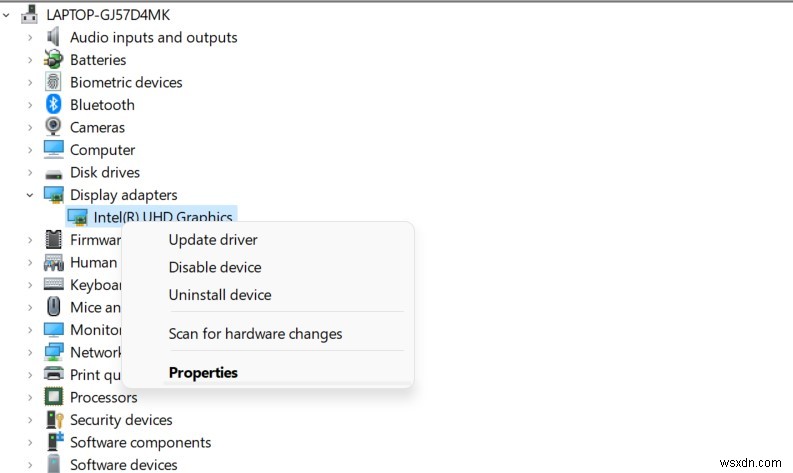This screenshot has width=793, height=473.
Task: Select the Software devices tree entry
Action: 123,465
